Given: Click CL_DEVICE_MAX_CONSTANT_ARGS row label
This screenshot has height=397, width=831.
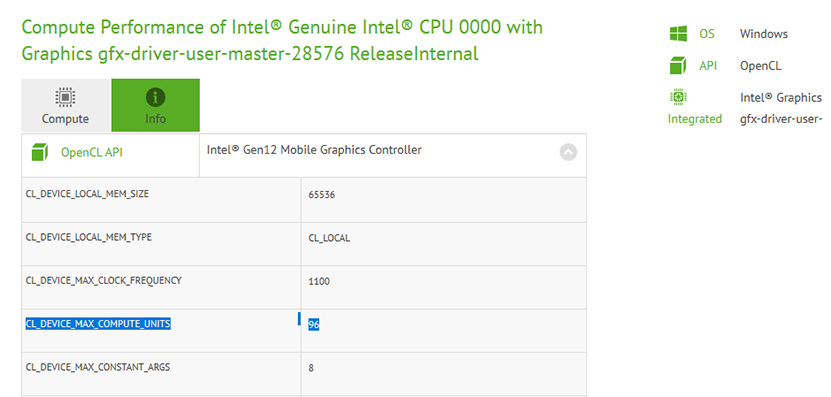Looking at the screenshot, I should pos(98,367).
